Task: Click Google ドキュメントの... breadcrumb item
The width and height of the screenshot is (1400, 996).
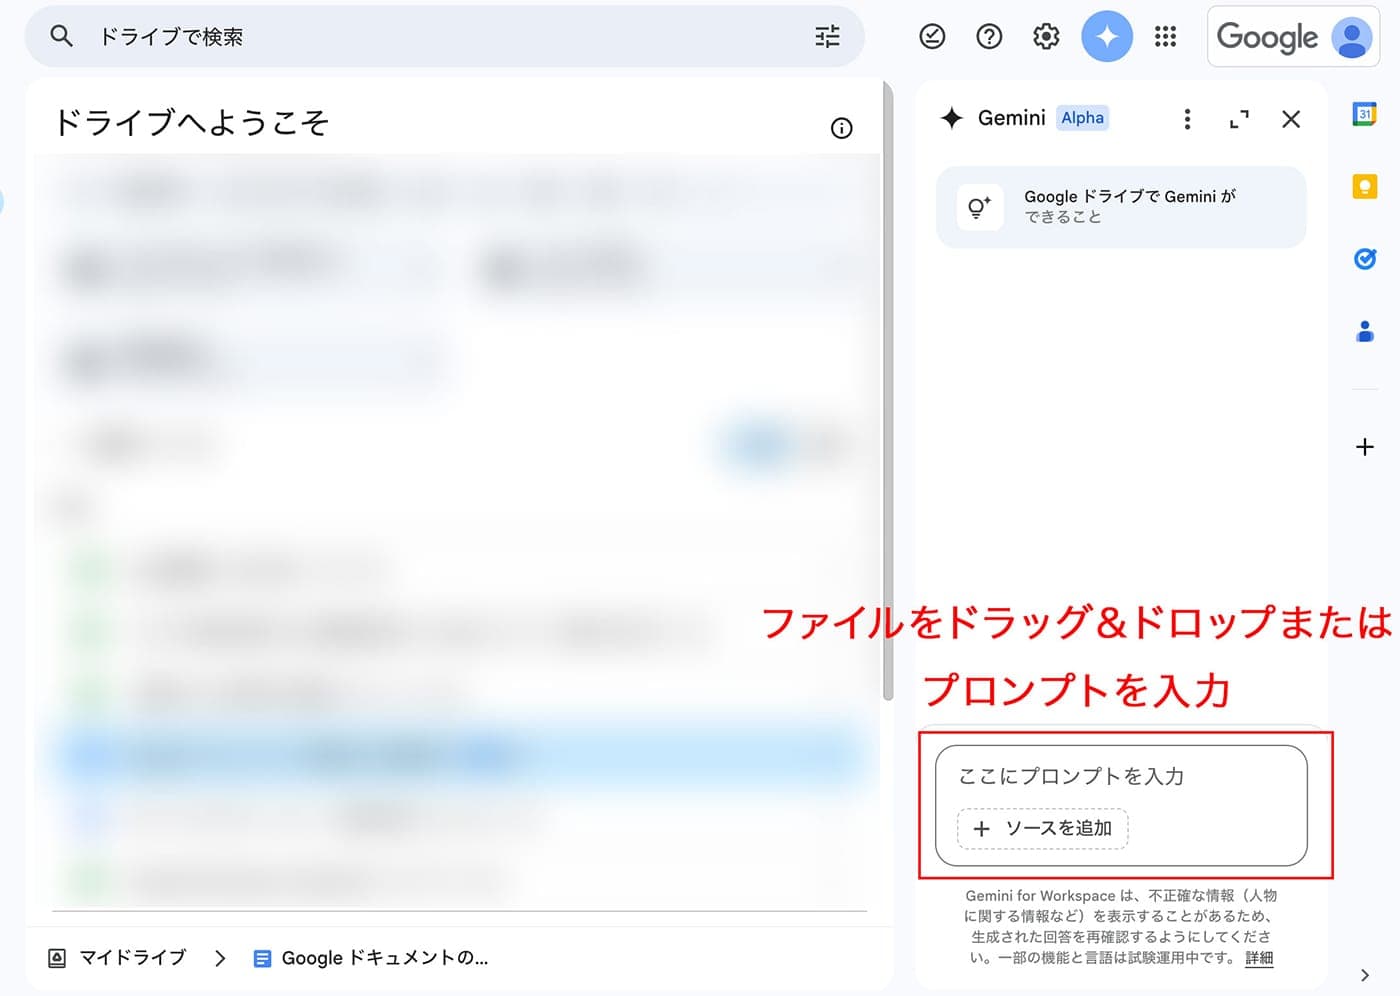Action: [371, 958]
